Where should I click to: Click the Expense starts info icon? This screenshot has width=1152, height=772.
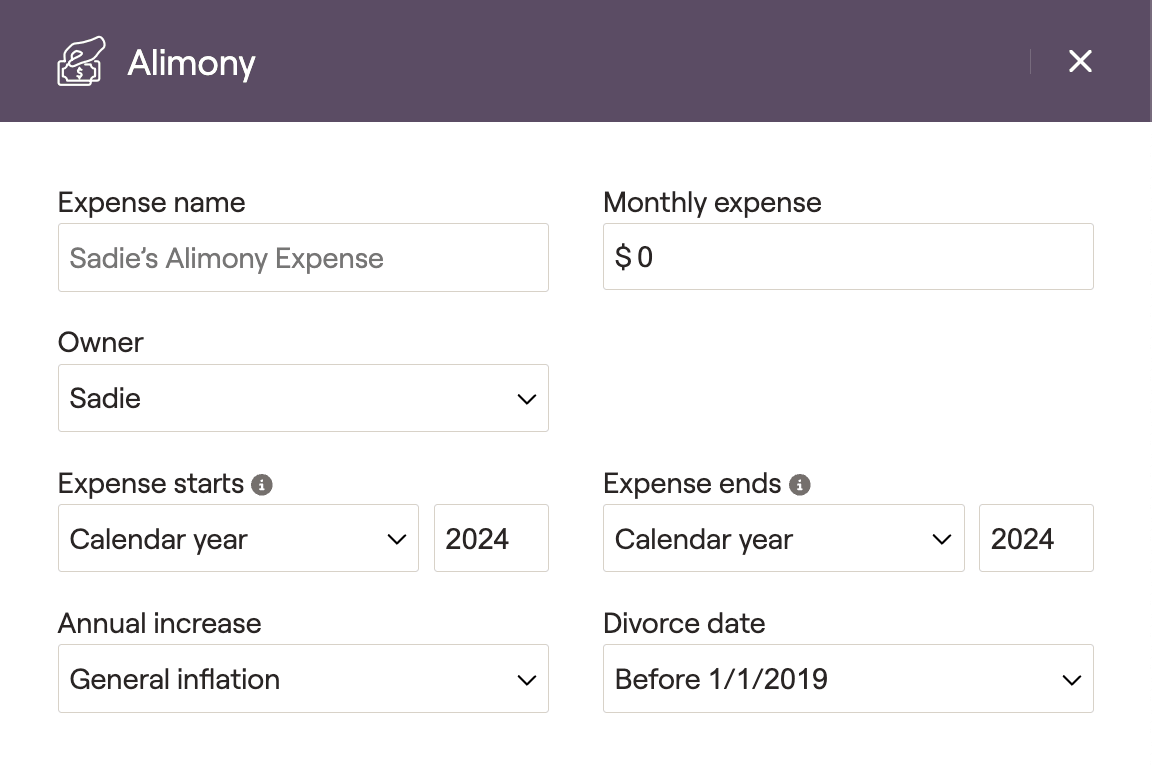point(262,485)
